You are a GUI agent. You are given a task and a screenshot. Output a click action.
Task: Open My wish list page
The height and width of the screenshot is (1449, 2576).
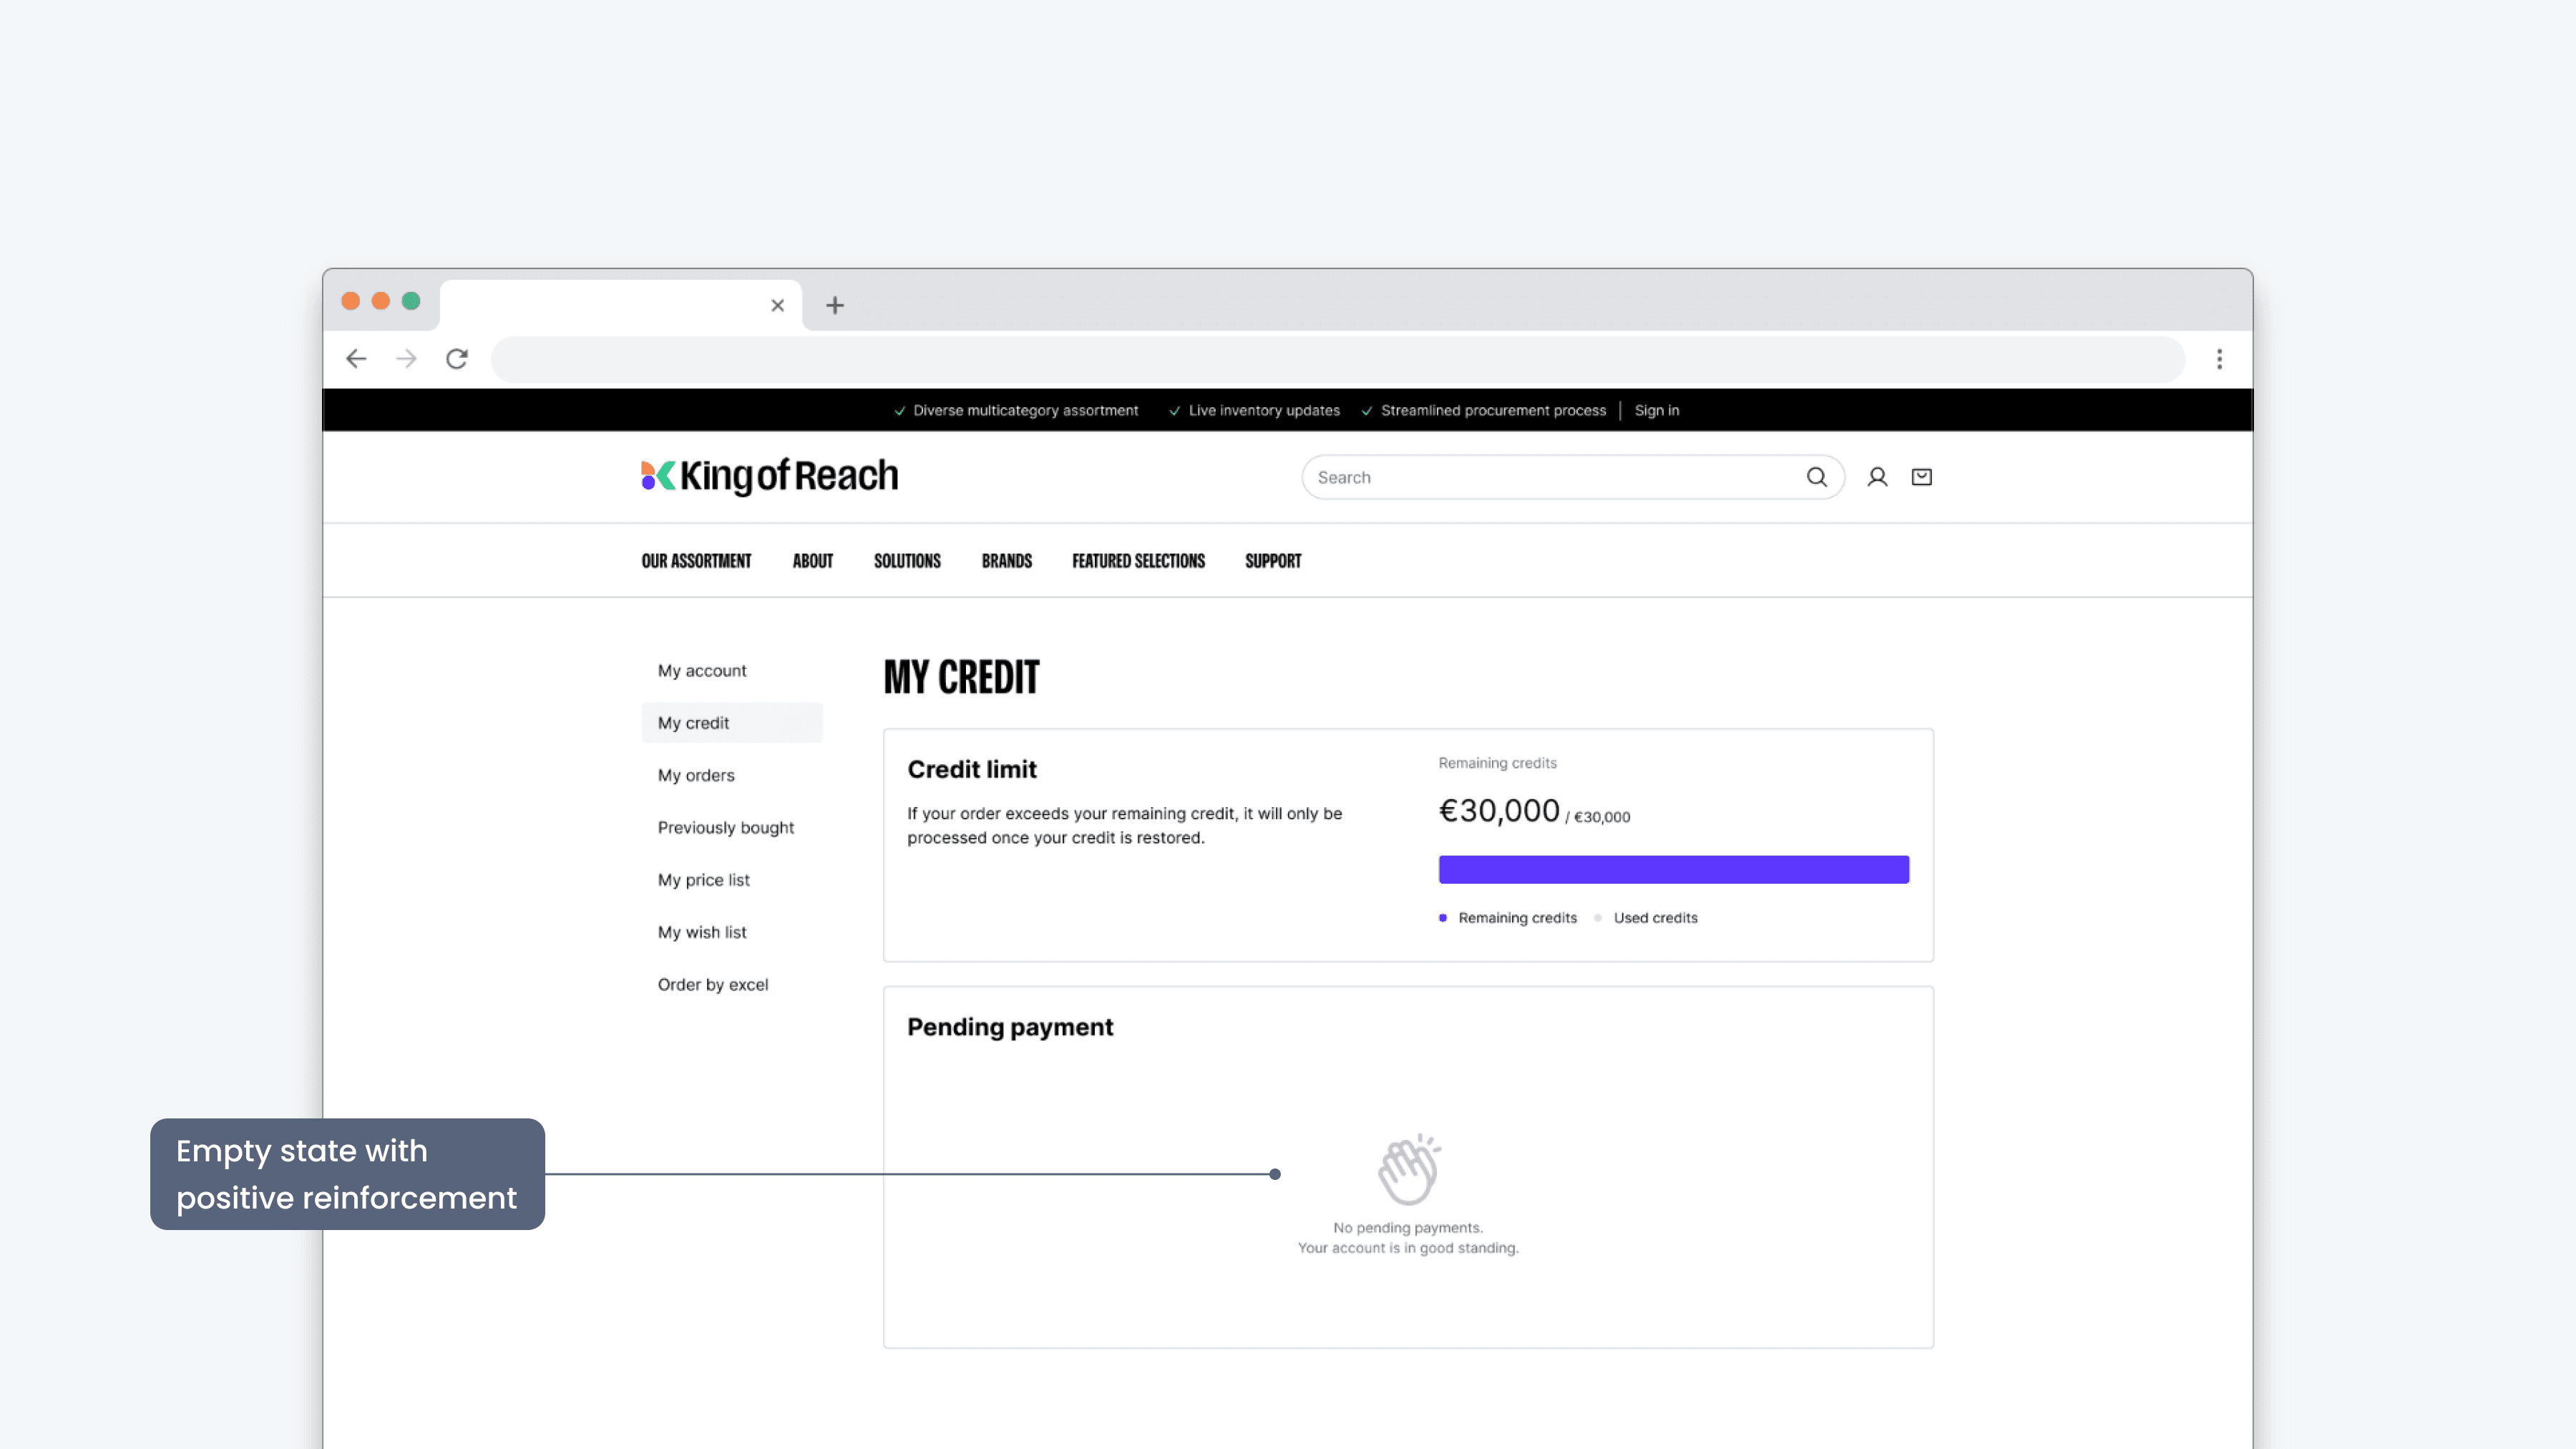tap(702, 932)
